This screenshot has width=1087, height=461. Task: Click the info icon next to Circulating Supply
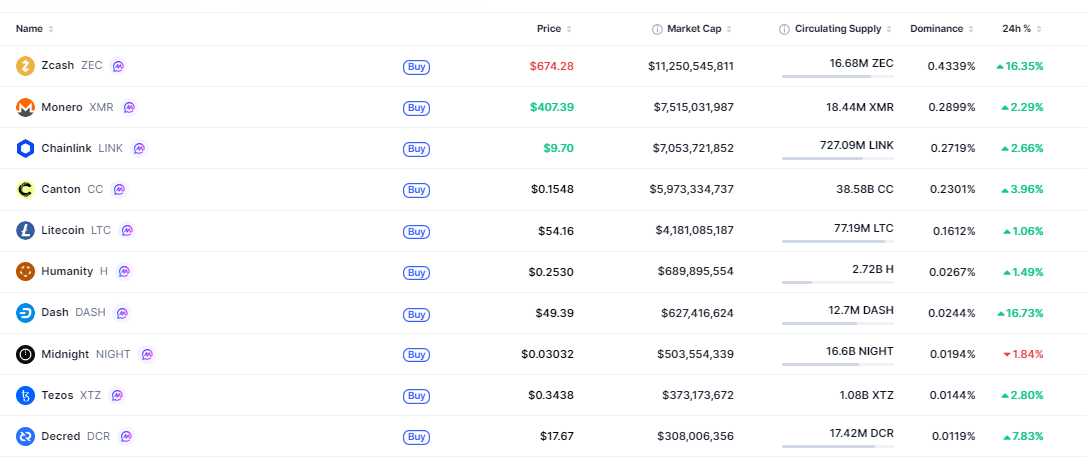point(784,29)
